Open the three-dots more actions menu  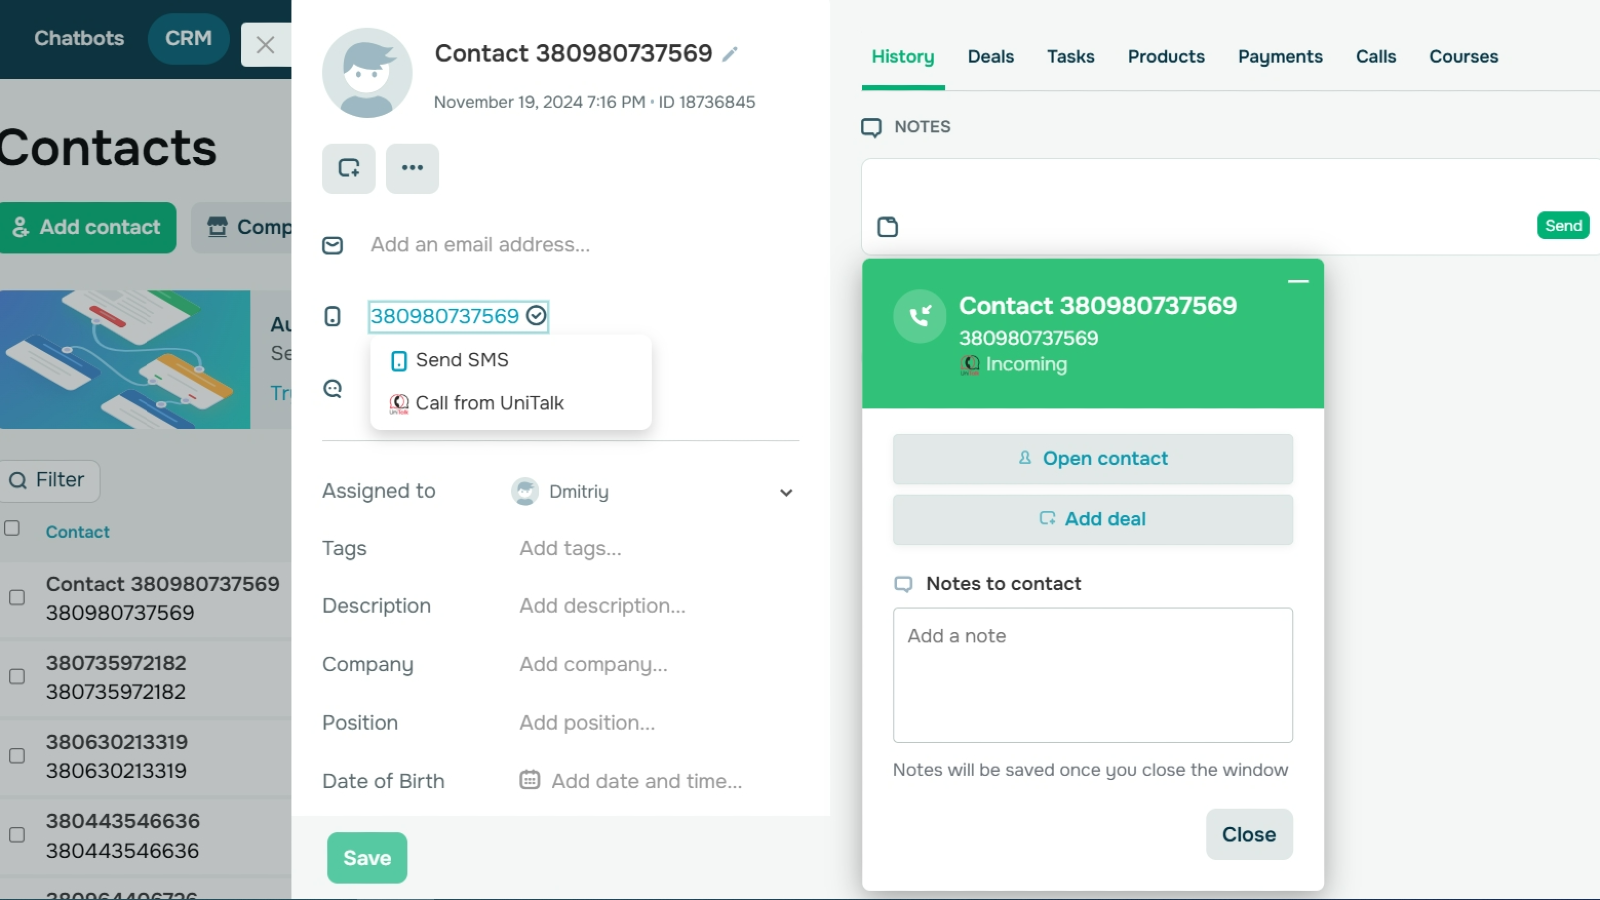pos(412,168)
